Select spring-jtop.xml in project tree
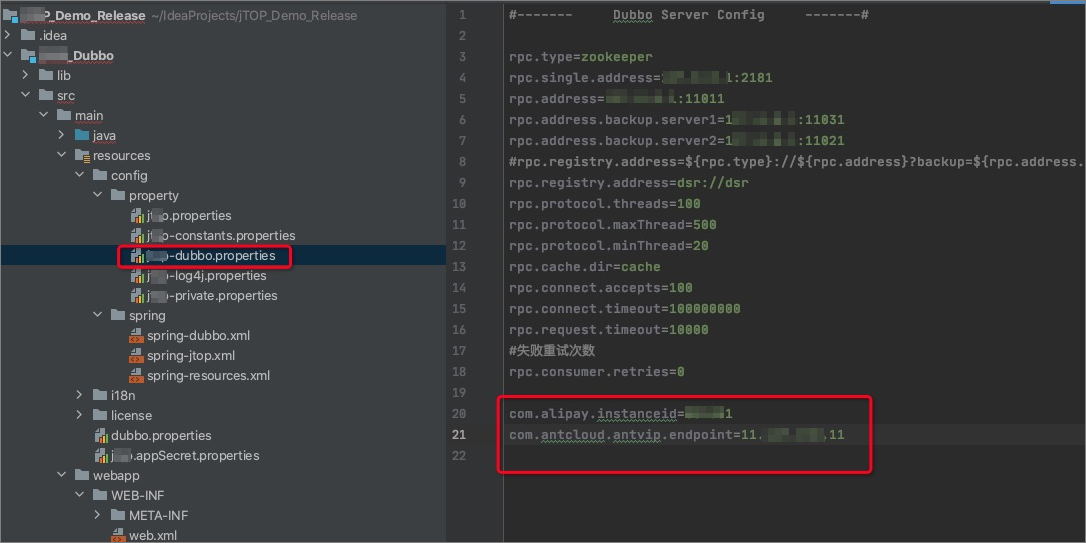The height and width of the screenshot is (543, 1086). click(190, 356)
